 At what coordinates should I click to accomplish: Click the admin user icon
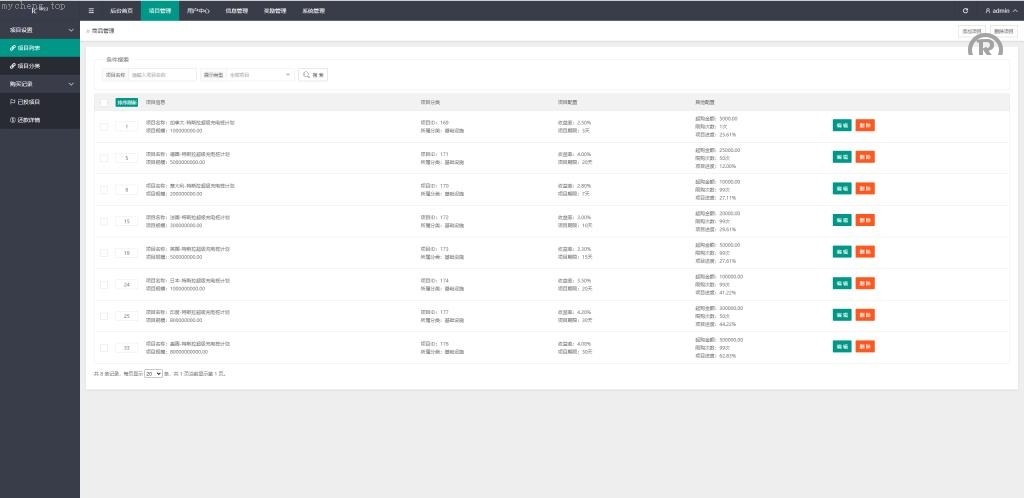point(988,10)
